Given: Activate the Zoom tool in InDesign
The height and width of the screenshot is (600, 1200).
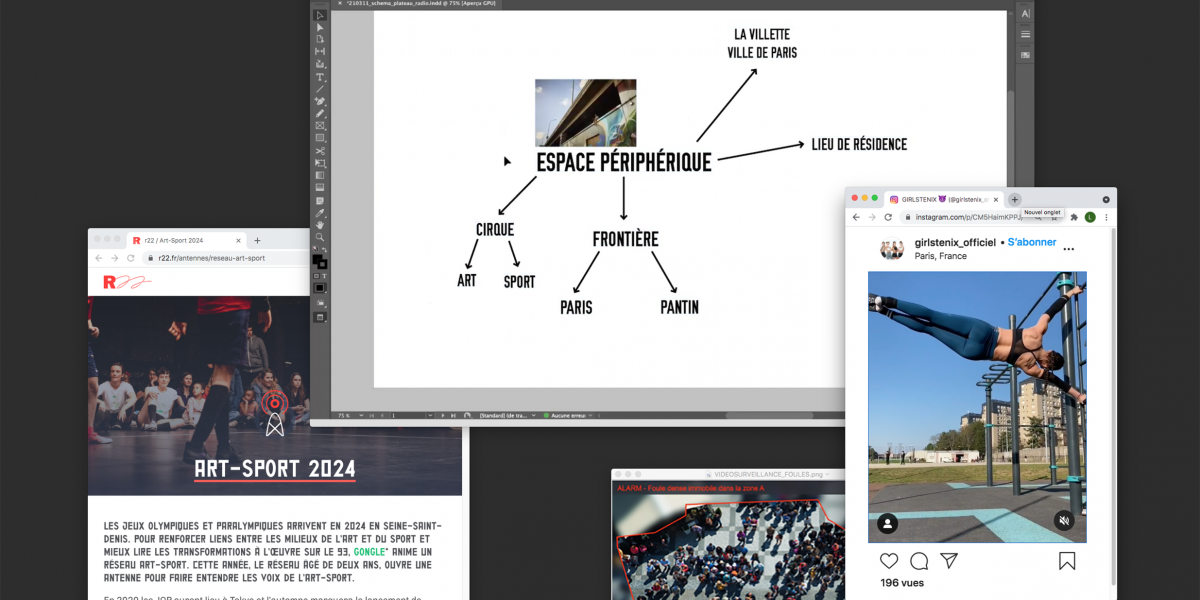Looking at the screenshot, I should tap(320, 237).
